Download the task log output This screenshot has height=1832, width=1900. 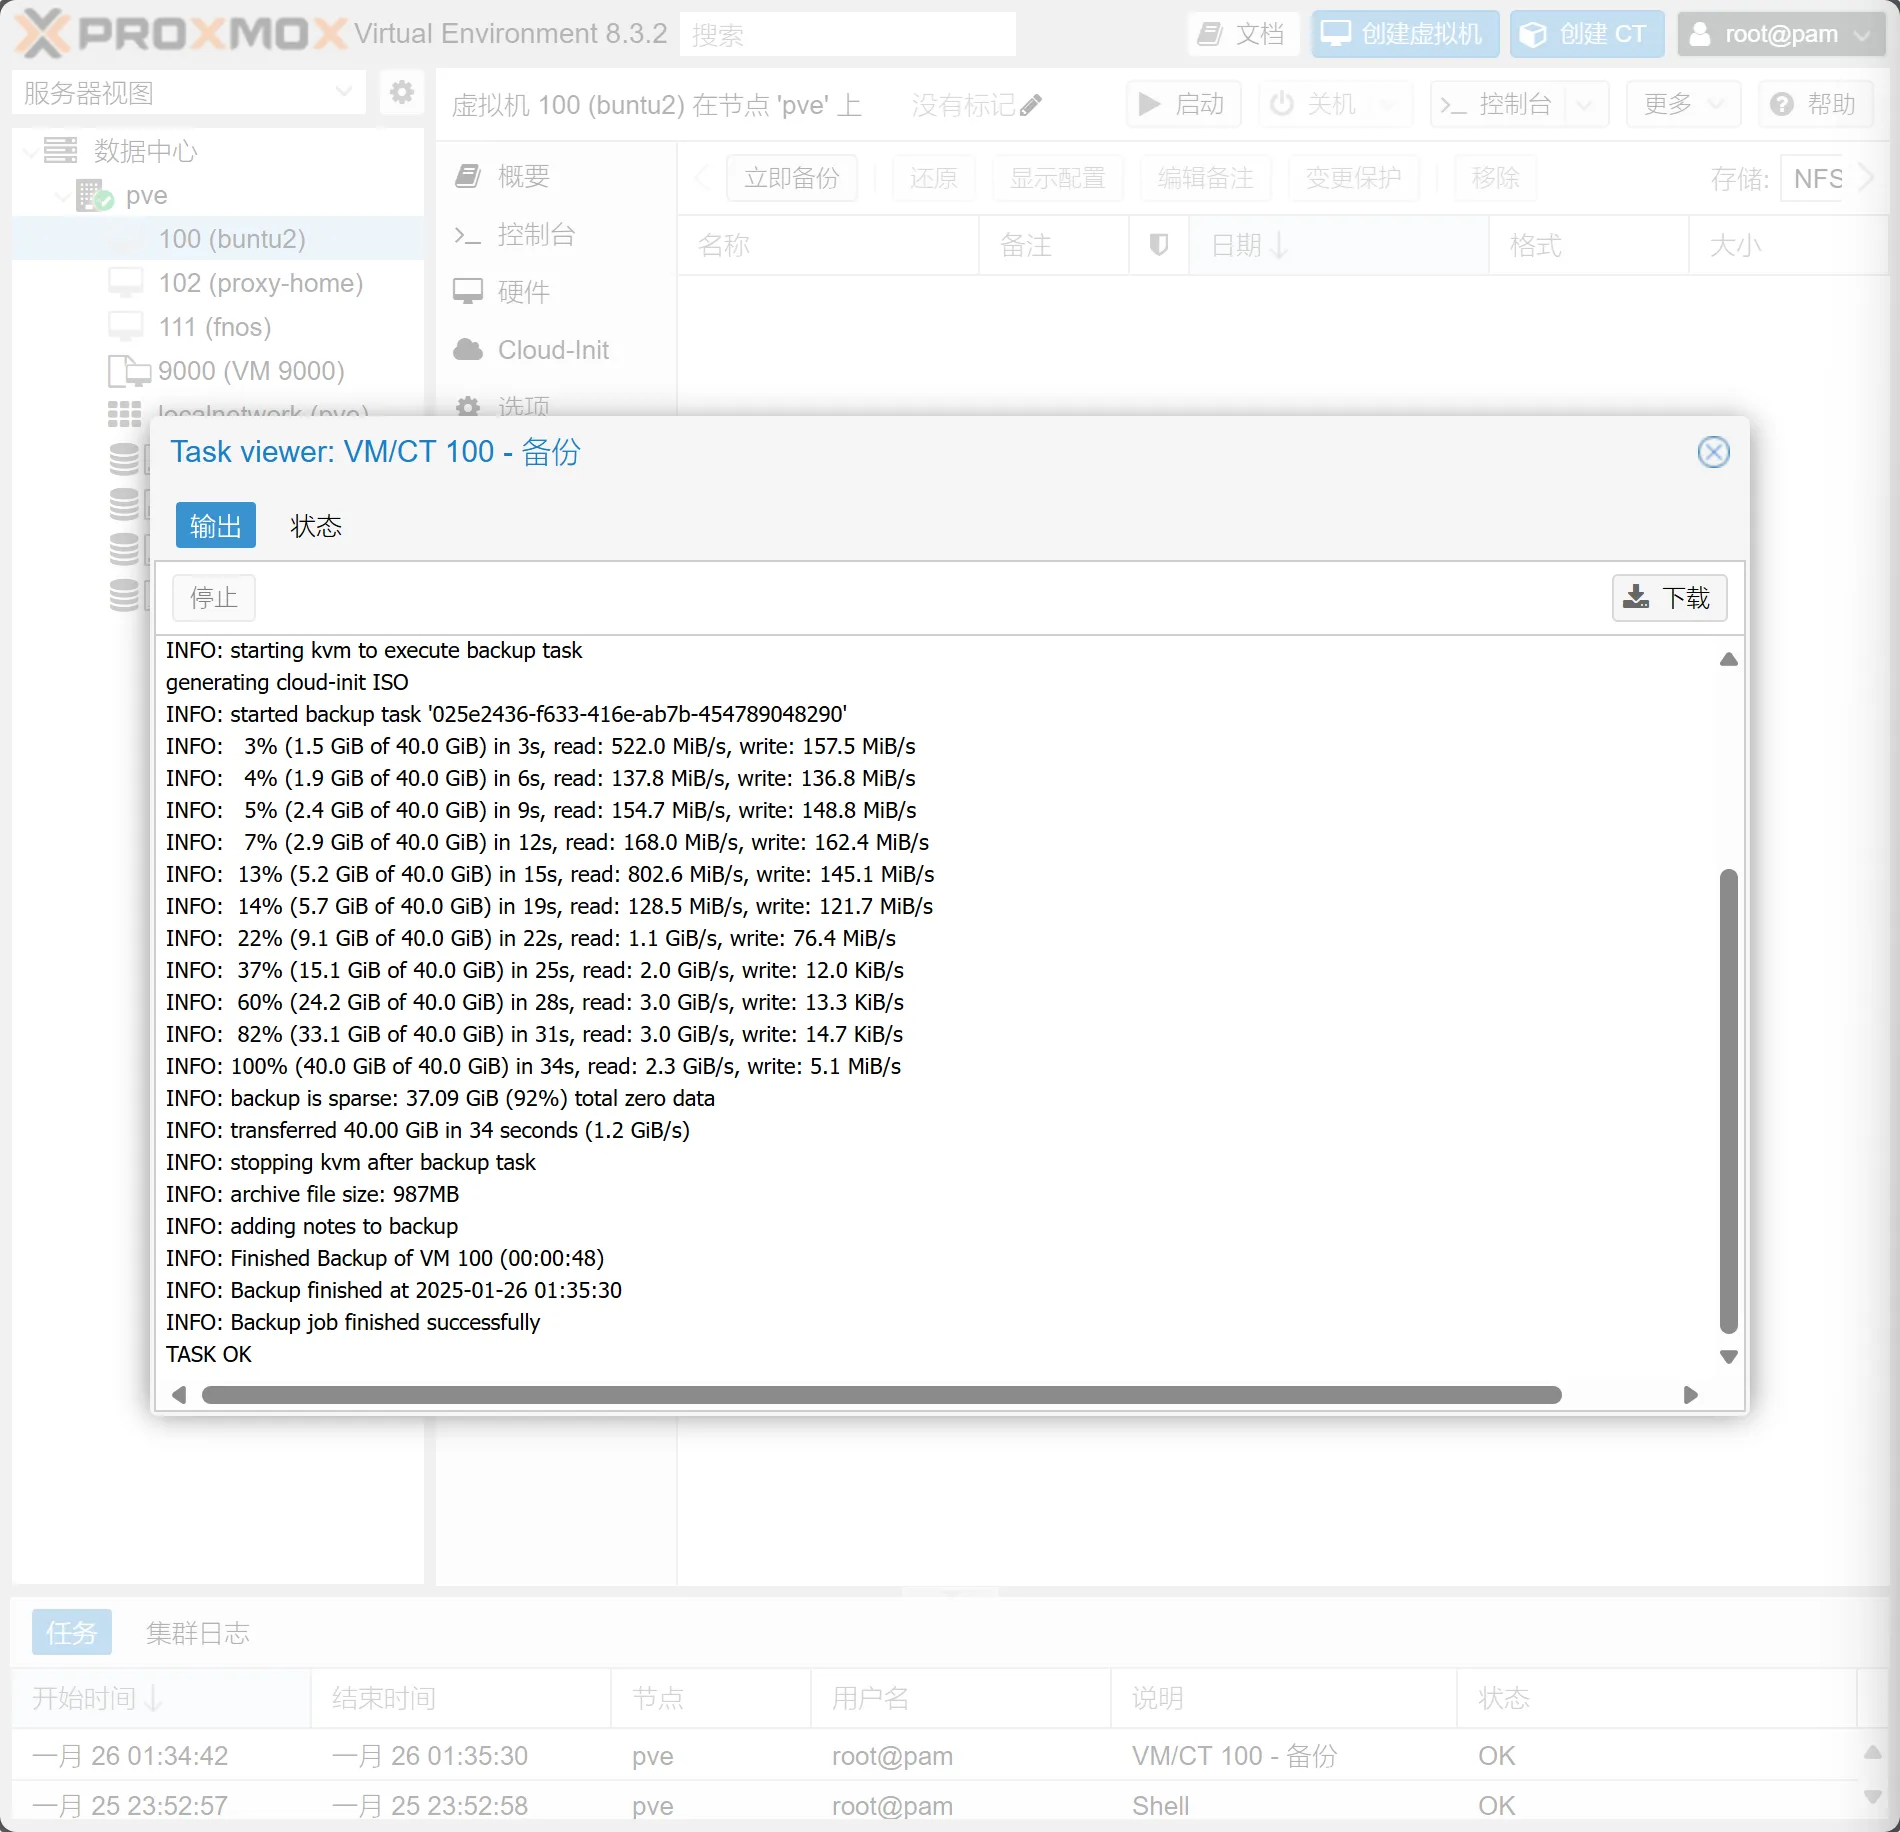(1668, 598)
